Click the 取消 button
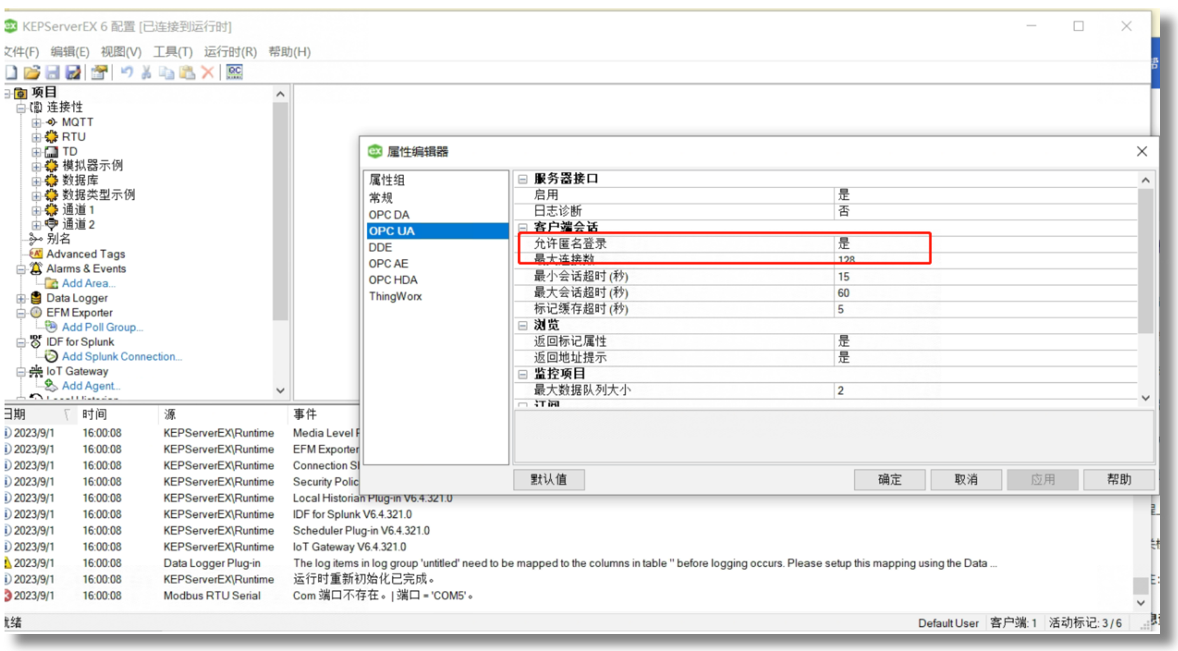The image size is (1178, 651). [966, 479]
